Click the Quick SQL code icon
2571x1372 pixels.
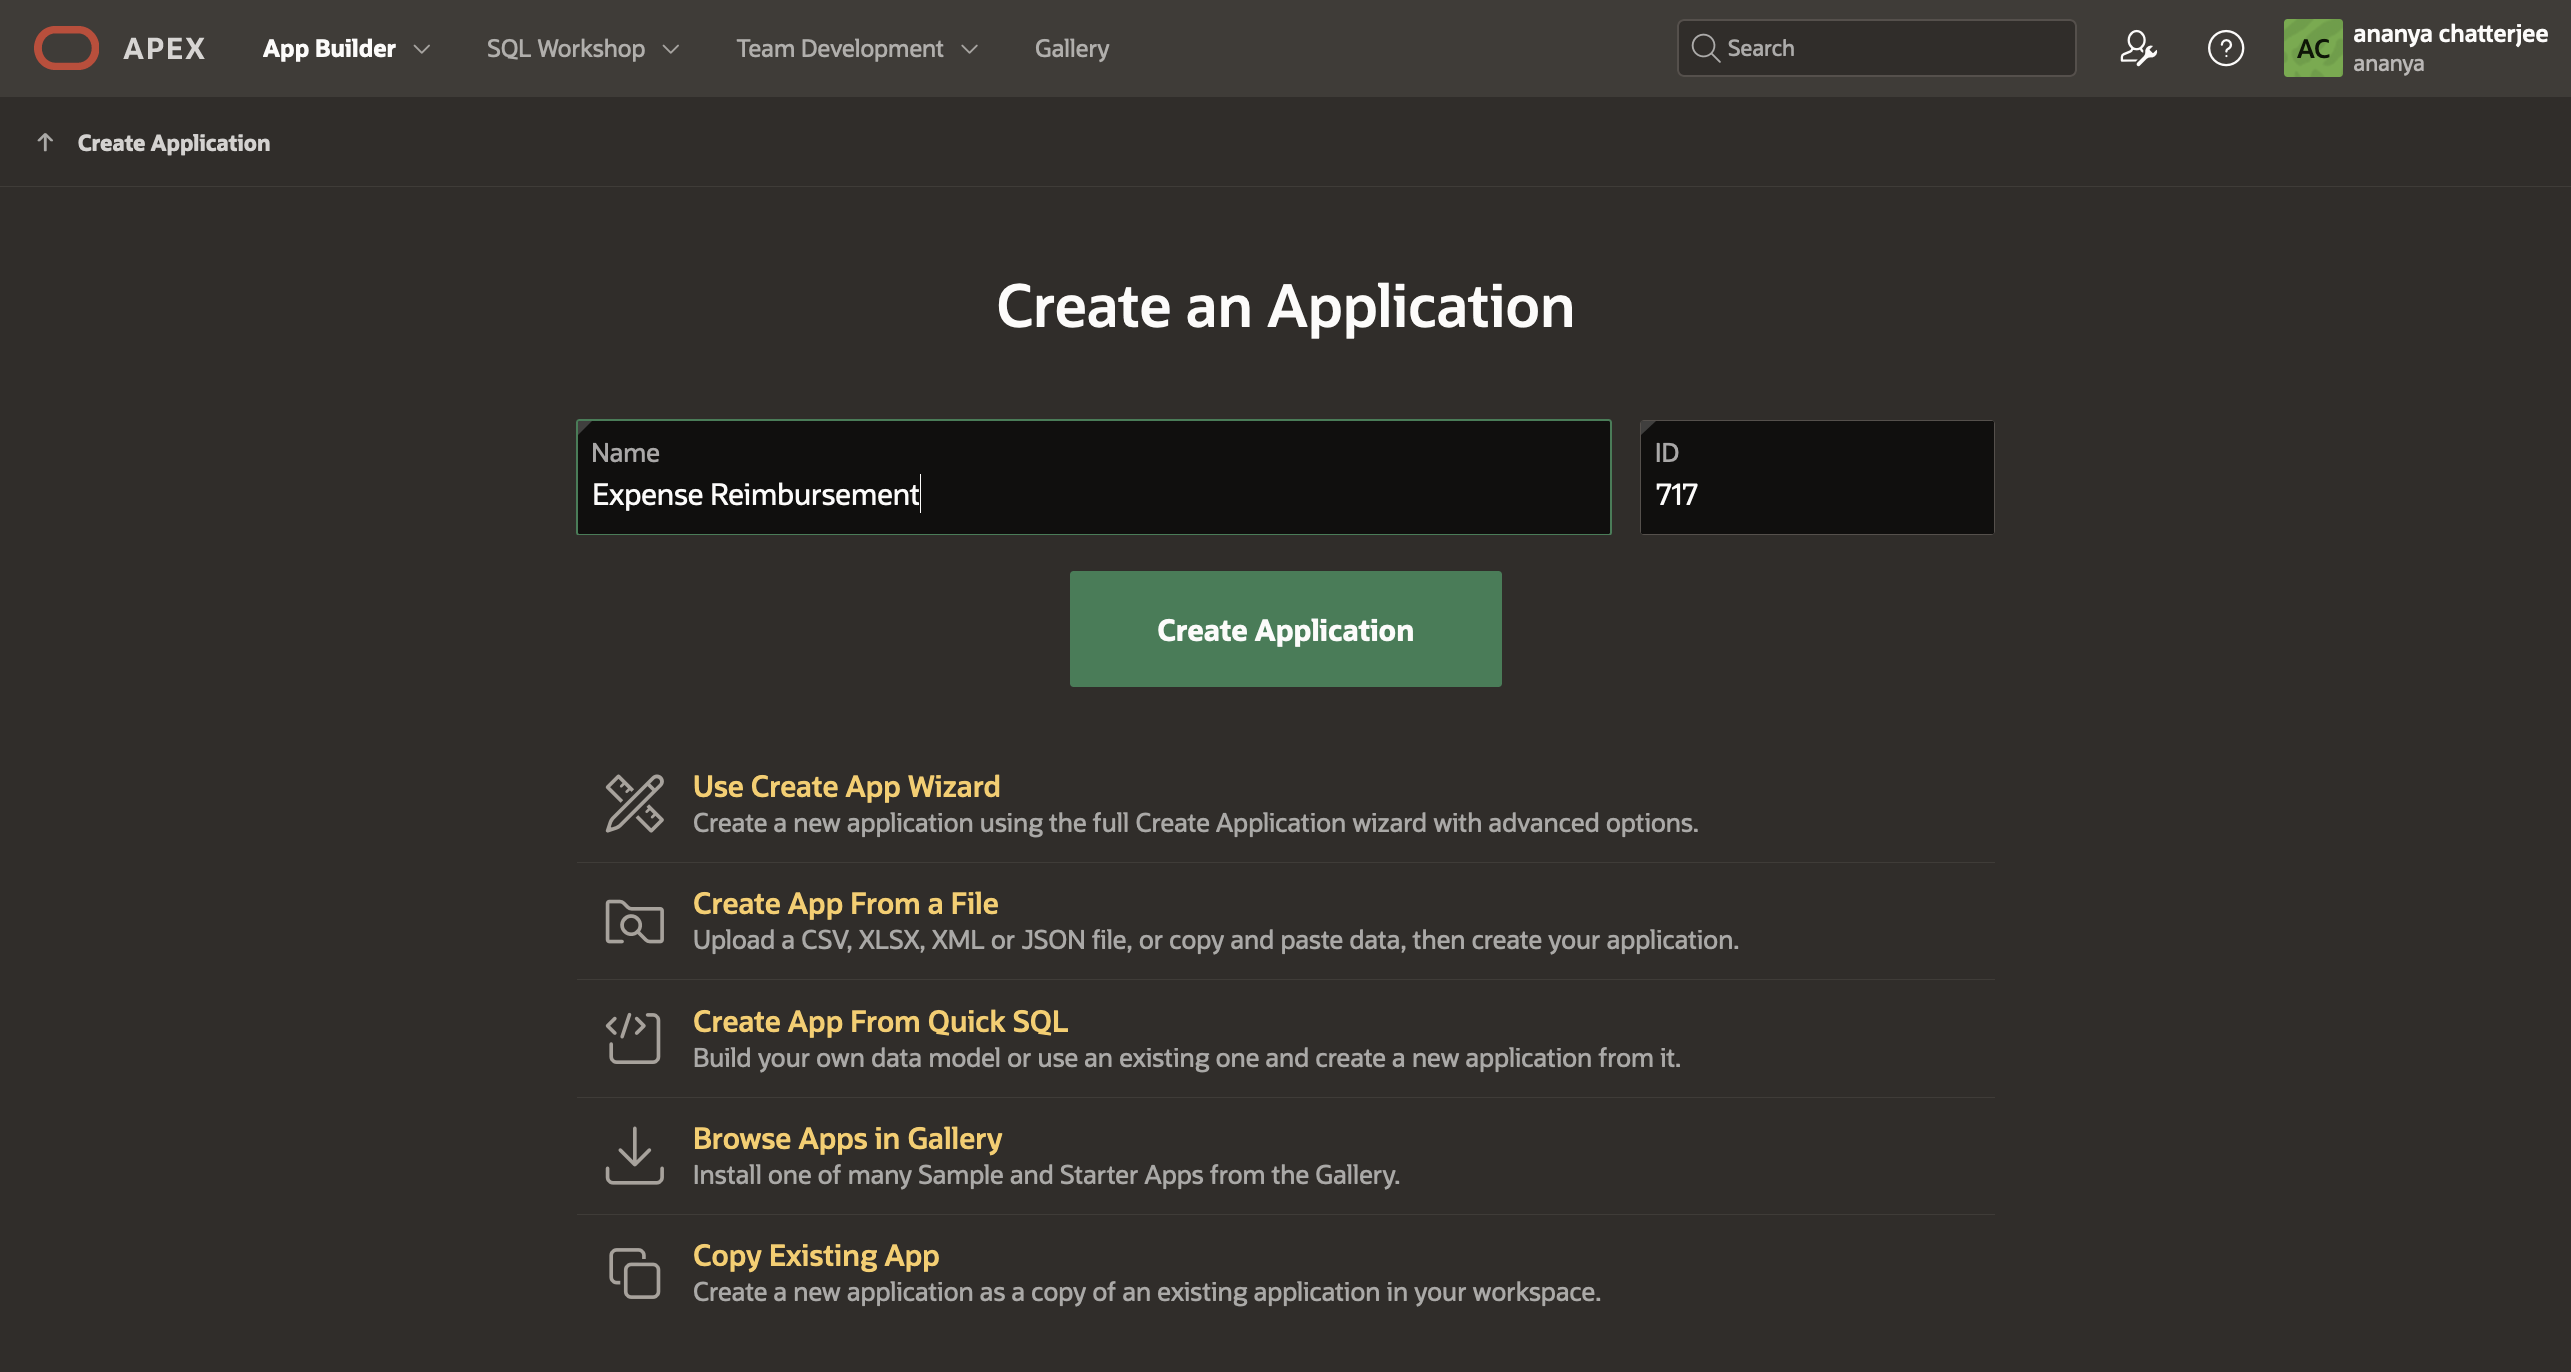tap(634, 1038)
